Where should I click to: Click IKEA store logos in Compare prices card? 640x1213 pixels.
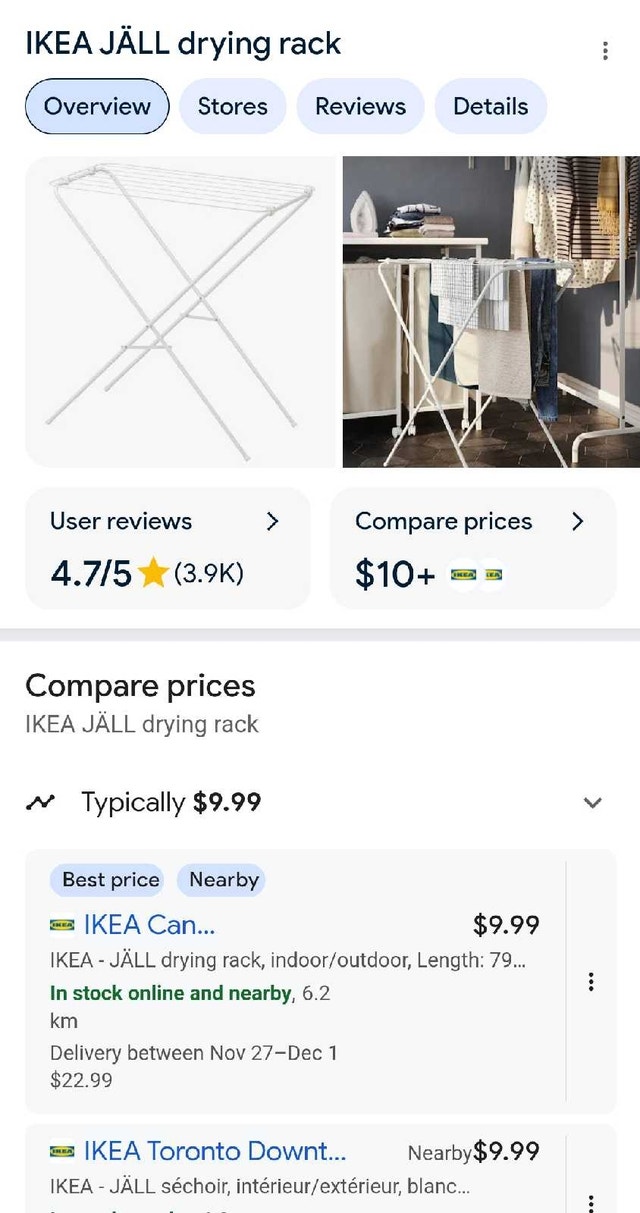click(x=476, y=575)
